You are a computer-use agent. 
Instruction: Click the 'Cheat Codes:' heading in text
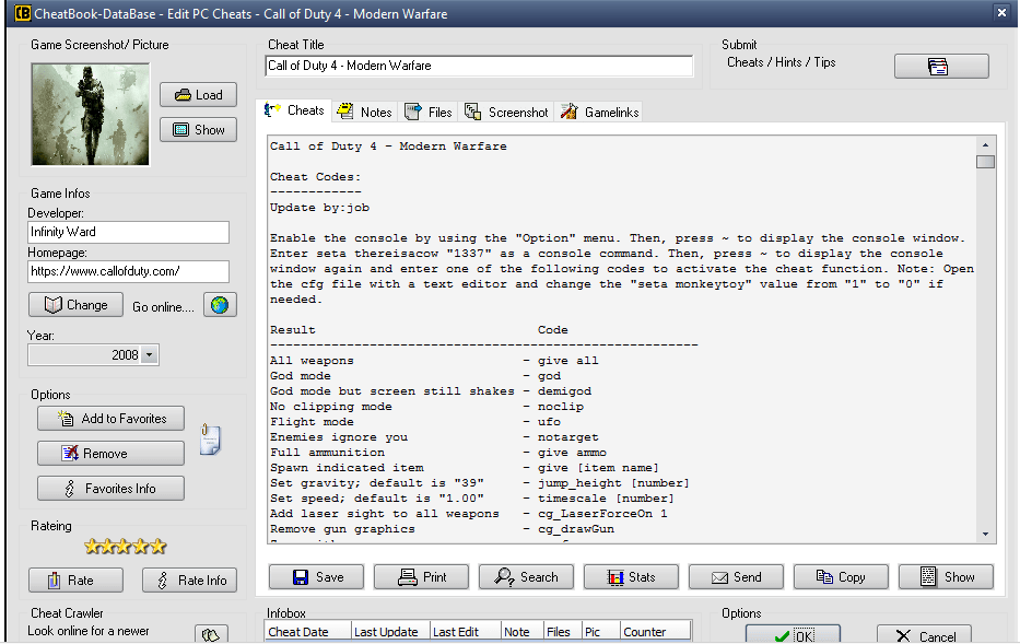(315, 177)
